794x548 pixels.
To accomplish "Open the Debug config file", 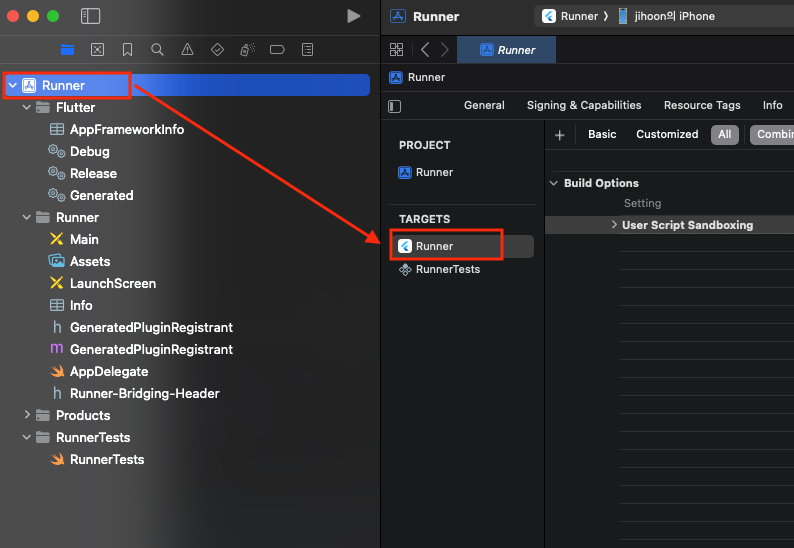I will coord(90,151).
